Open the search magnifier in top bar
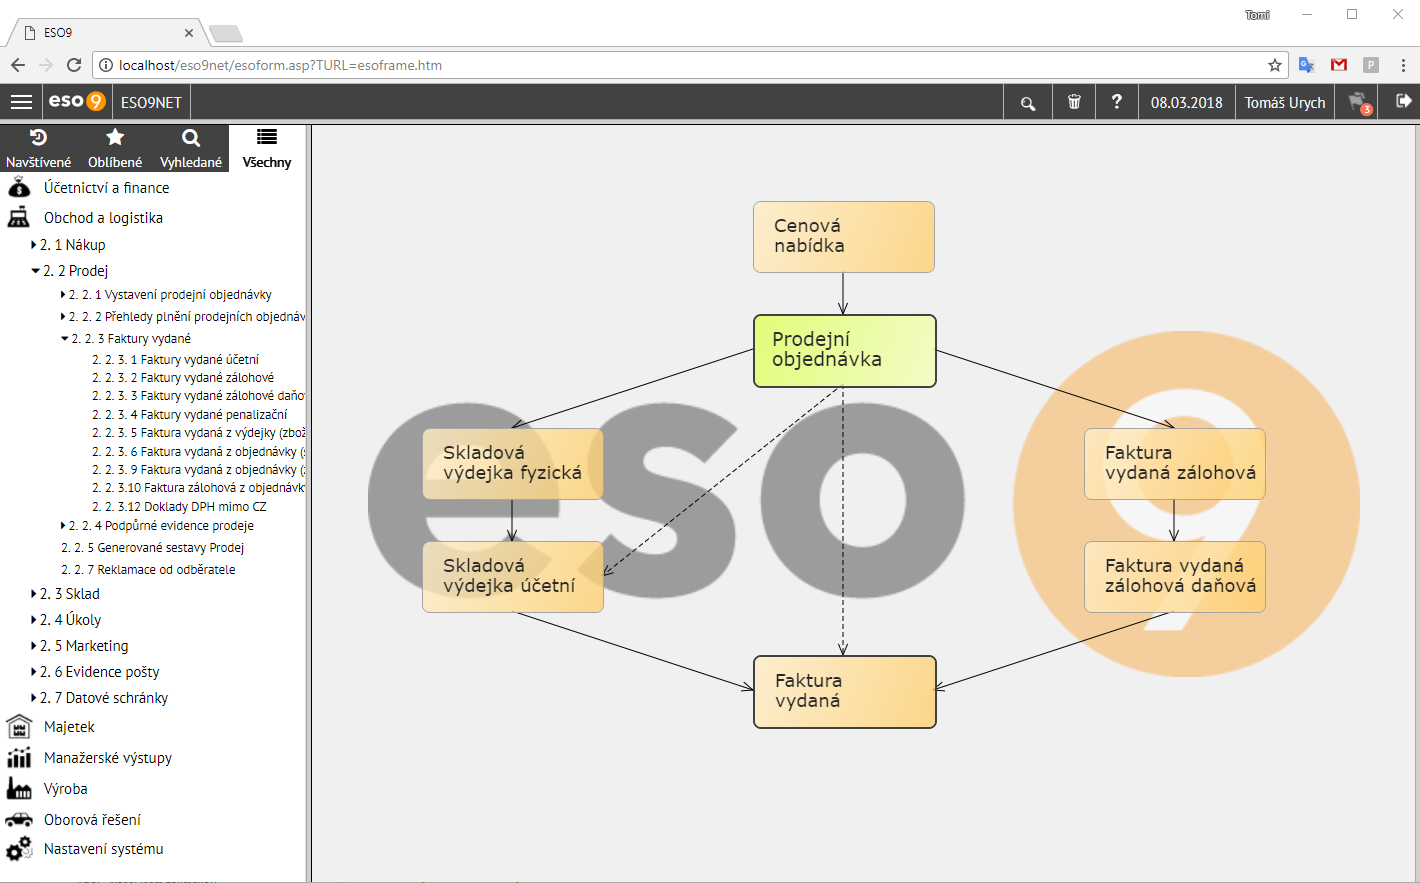The image size is (1420, 883). click(1027, 102)
